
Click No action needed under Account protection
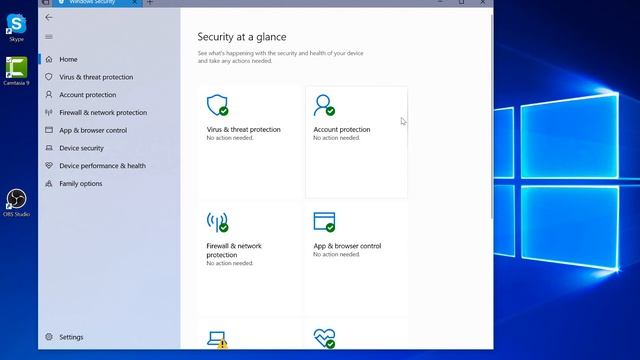(336, 138)
